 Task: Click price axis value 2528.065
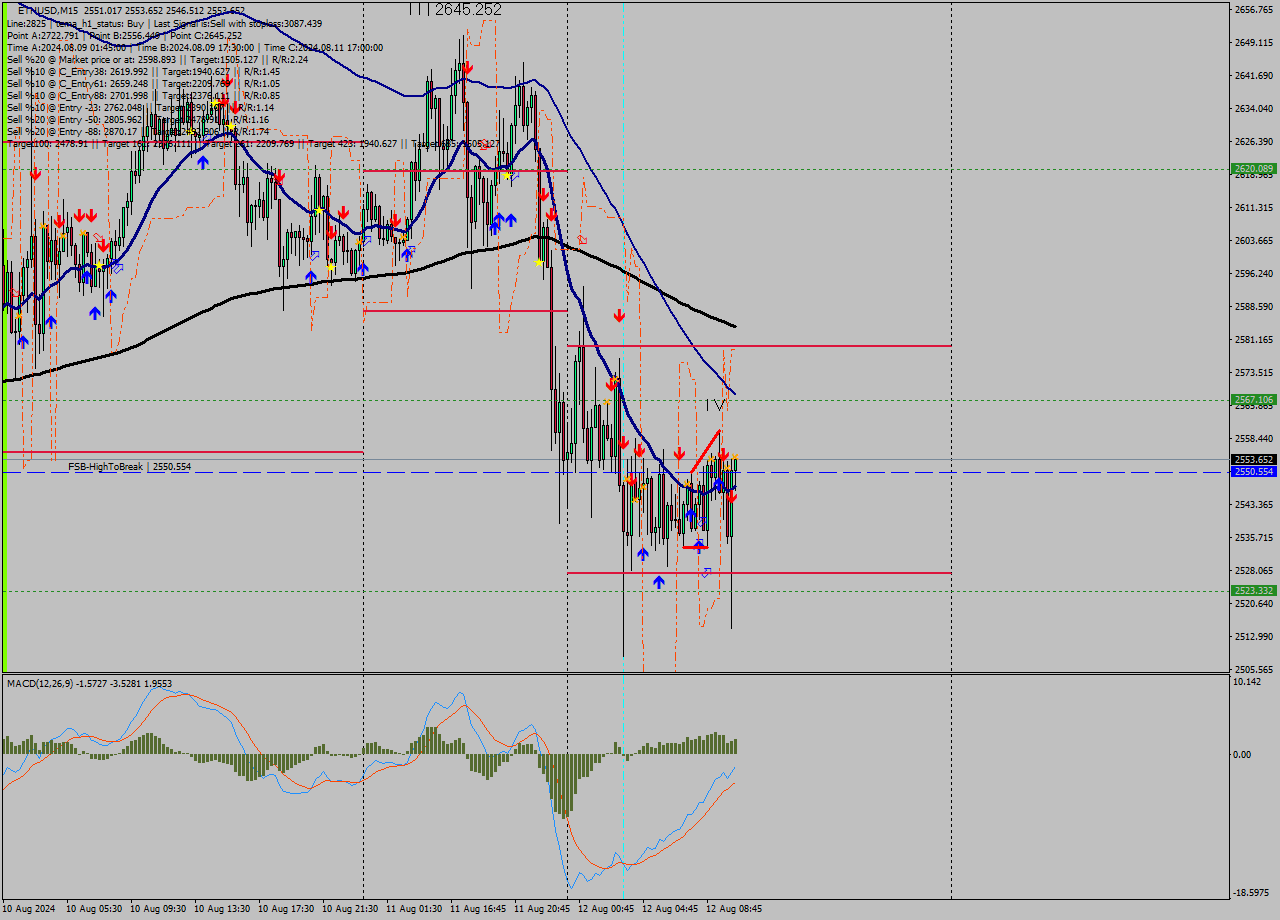pos(1254,570)
